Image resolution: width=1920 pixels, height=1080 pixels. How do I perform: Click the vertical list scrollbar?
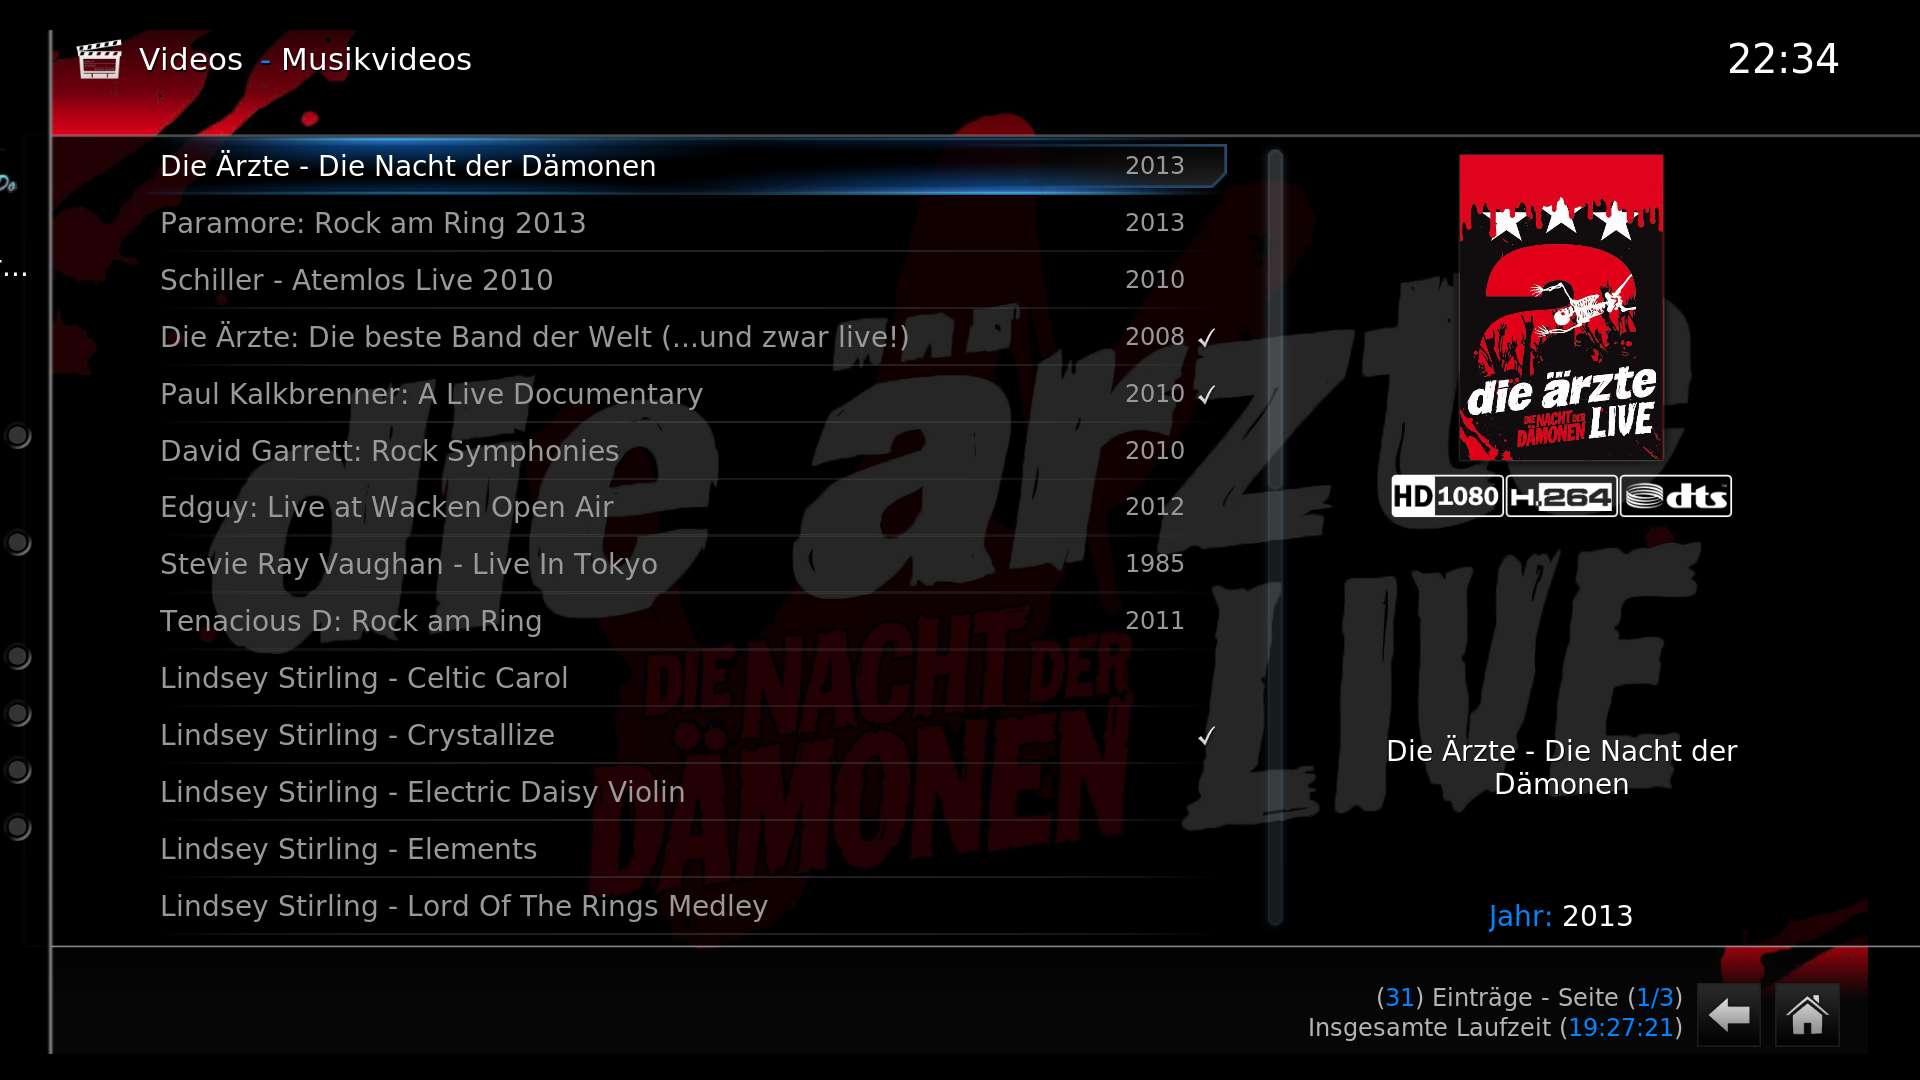pyautogui.click(x=1275, y=538)
